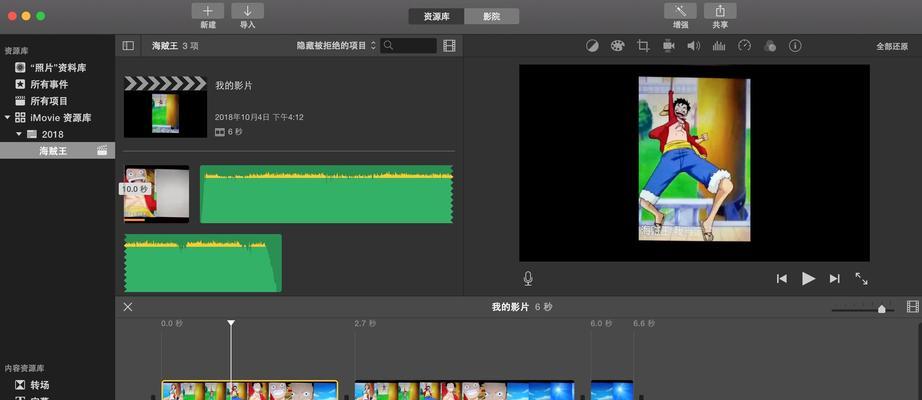Switch to the 资源库 tab
922x400 pixels.
pyautogui.click(x=436, y=16)
